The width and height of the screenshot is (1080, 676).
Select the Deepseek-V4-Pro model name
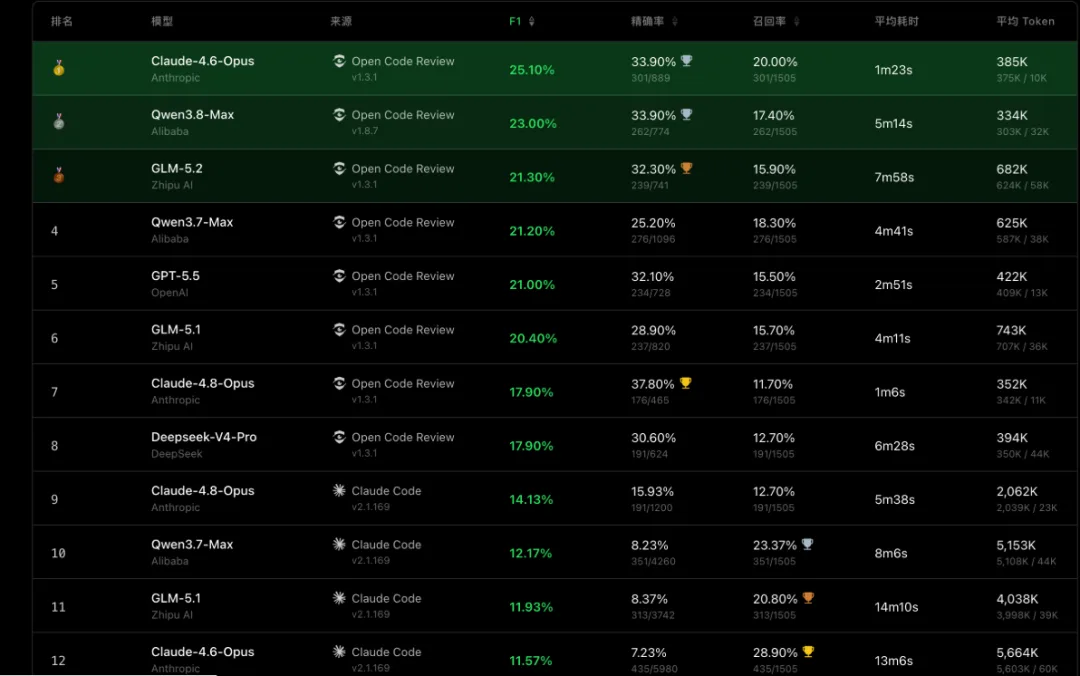pyautogui.click(x=204, y=437)
